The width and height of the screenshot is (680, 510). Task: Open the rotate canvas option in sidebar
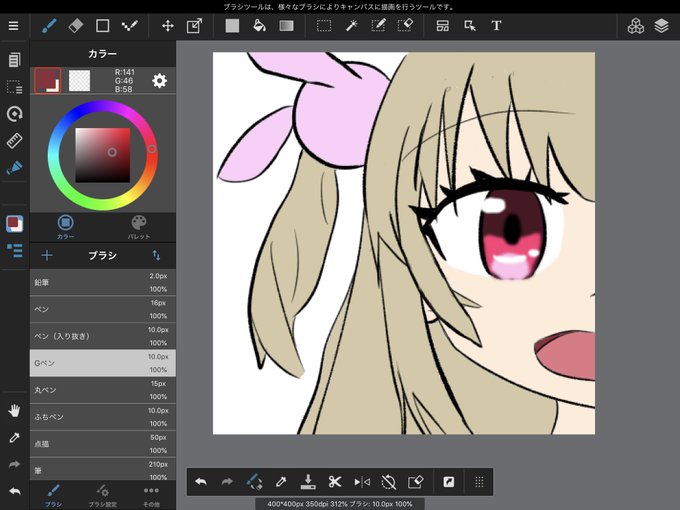click(x=15, y=114)
